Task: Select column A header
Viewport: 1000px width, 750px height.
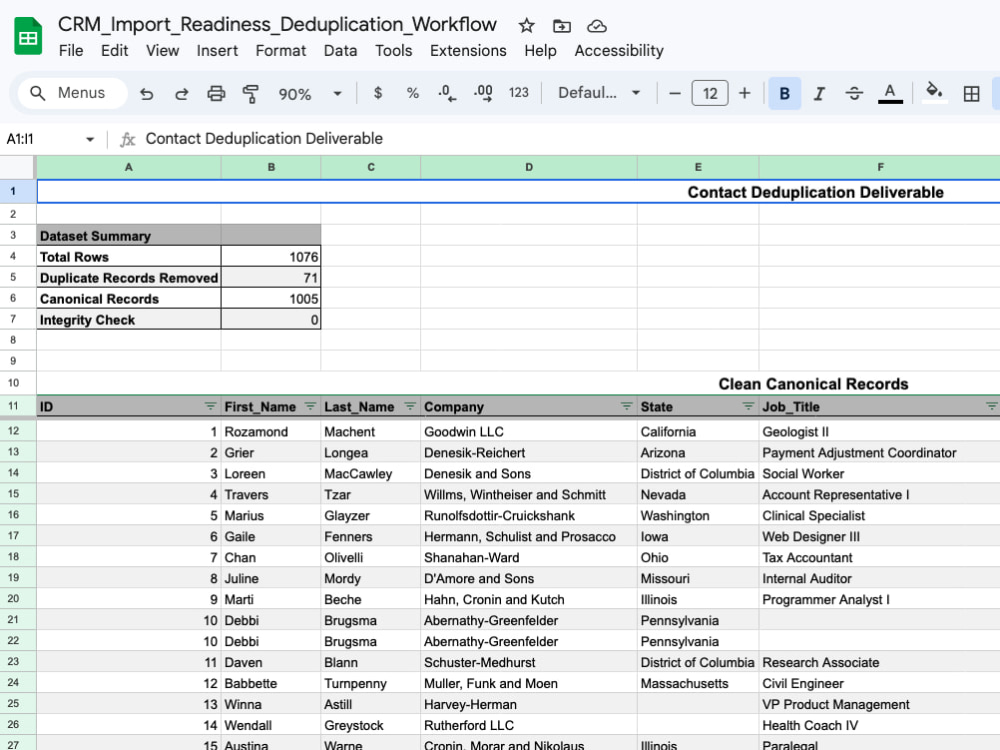Action: [x=129, y=167]
